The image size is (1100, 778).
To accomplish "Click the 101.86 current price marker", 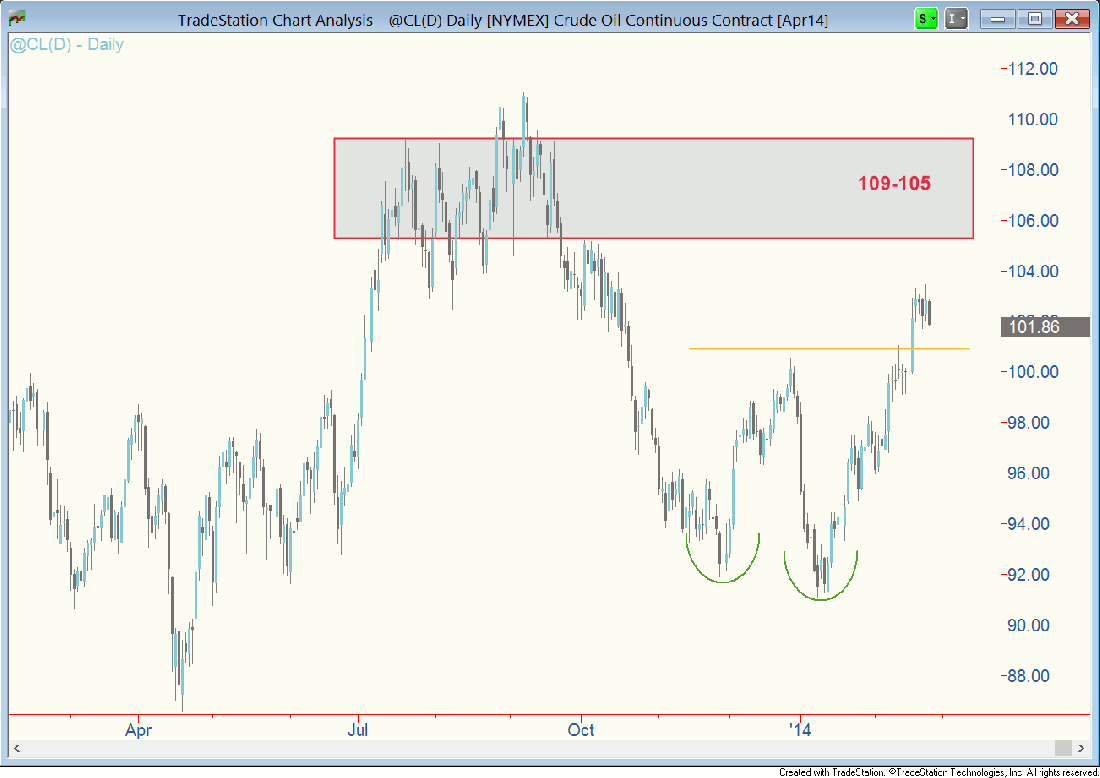I will (x=1044, y=327).
